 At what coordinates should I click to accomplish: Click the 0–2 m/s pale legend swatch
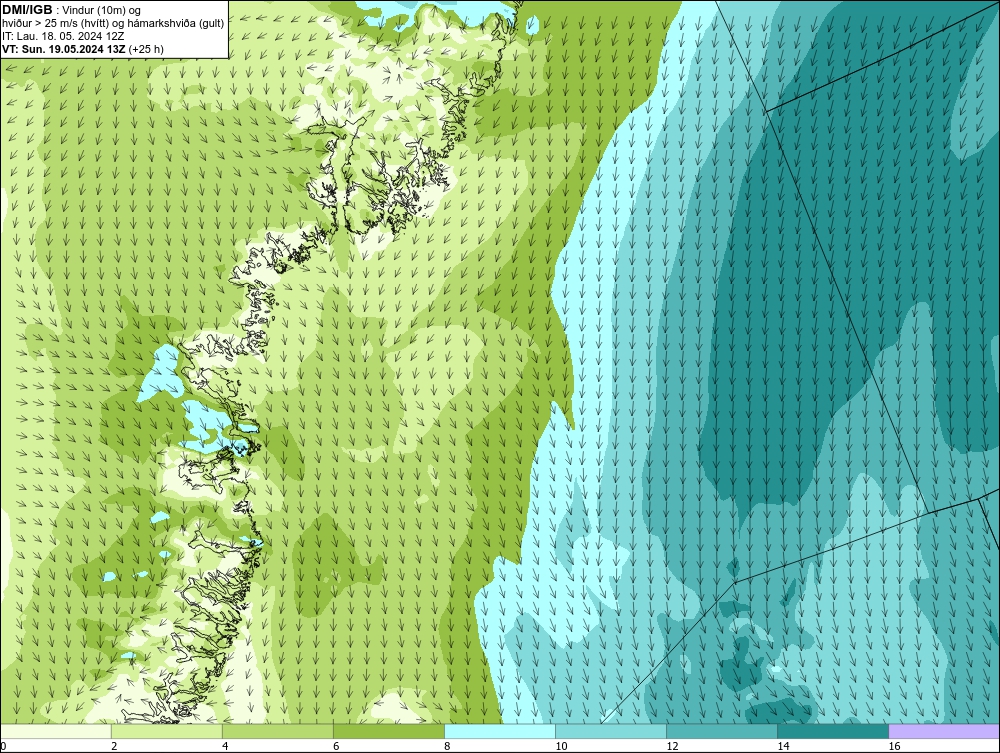[x=55, y=731]
